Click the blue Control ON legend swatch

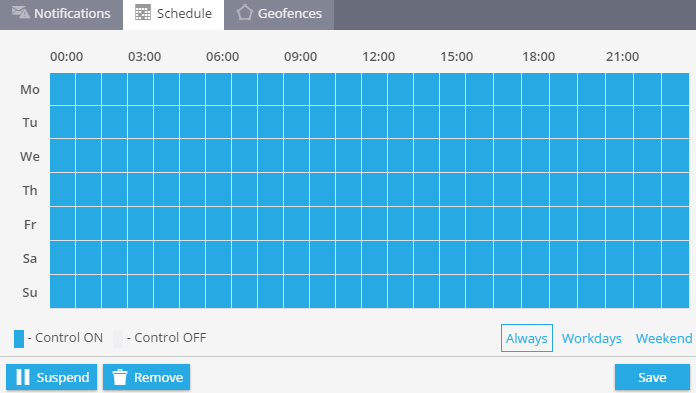(x=19, y=339)
